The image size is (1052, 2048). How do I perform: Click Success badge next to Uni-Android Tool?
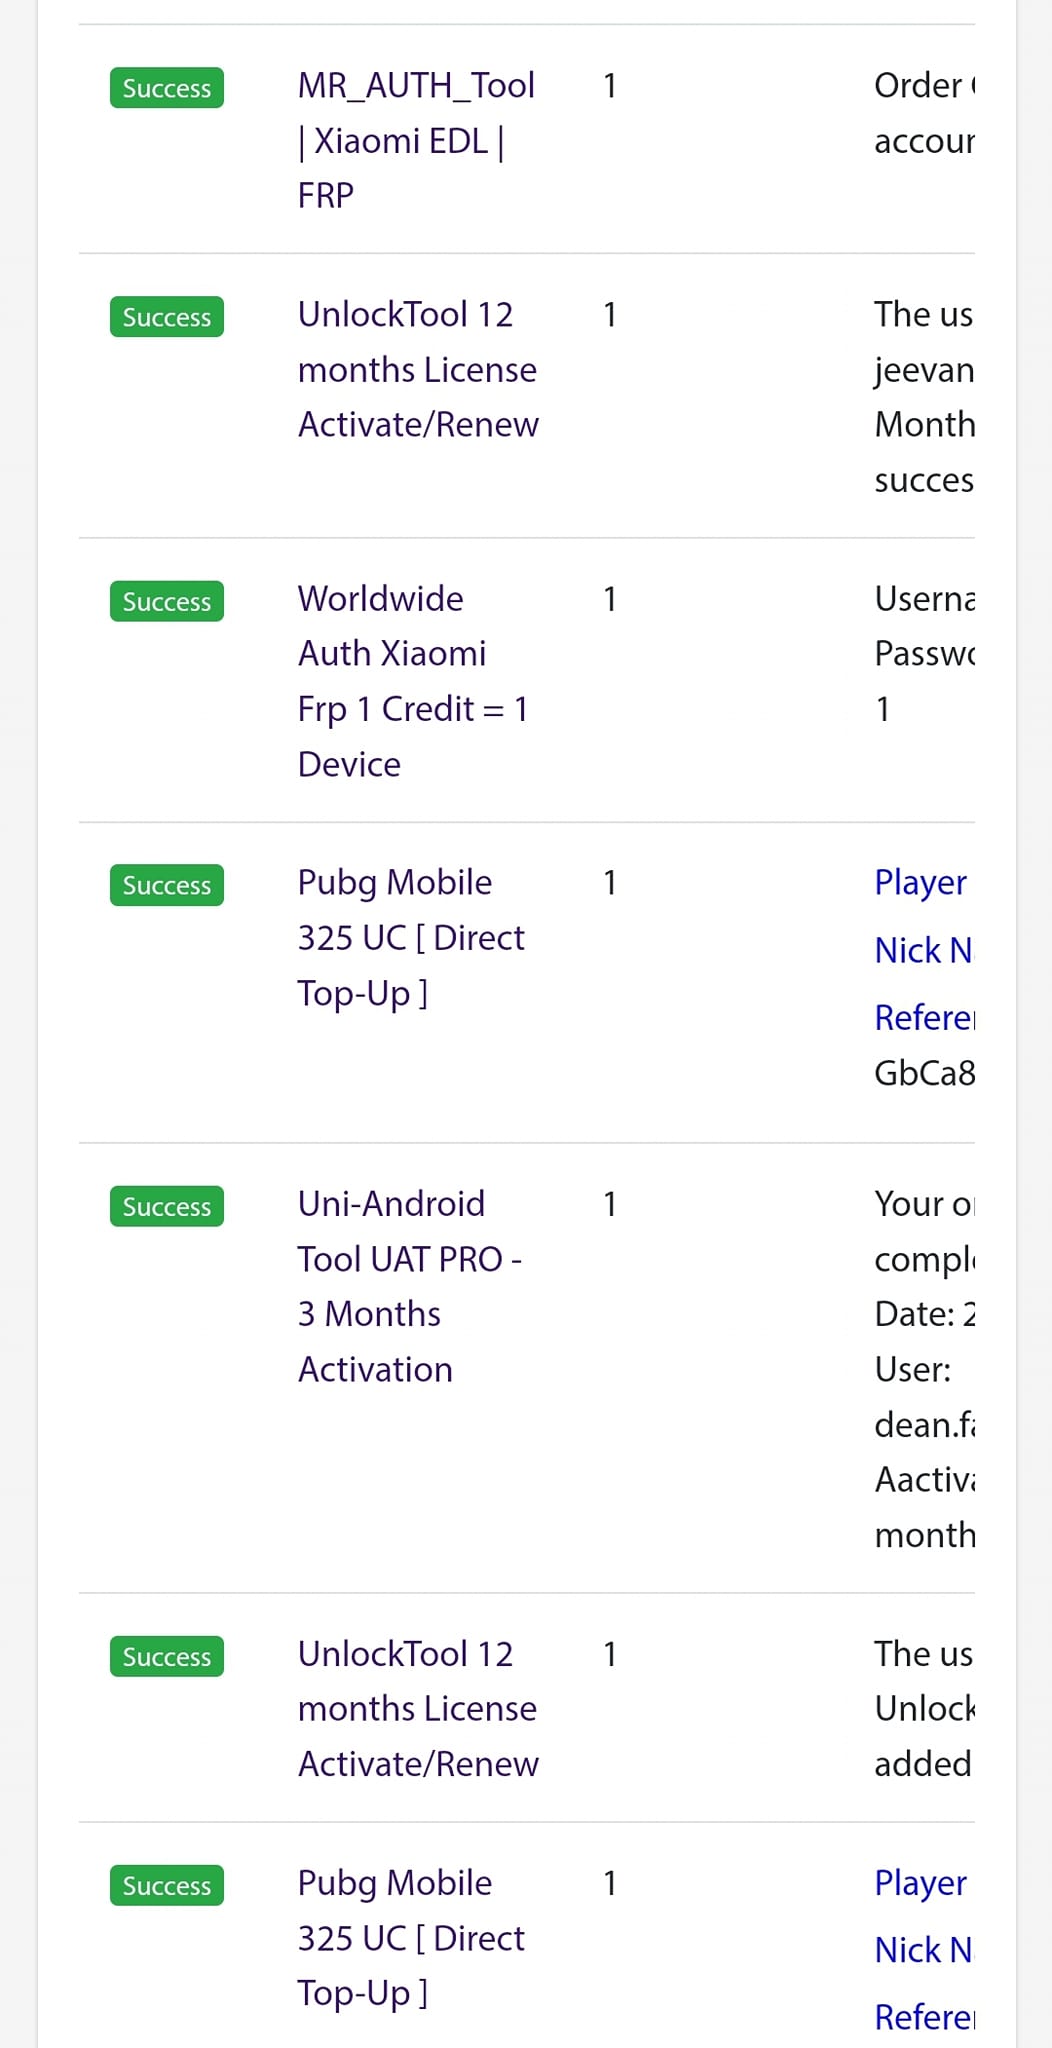(167, 1207)
